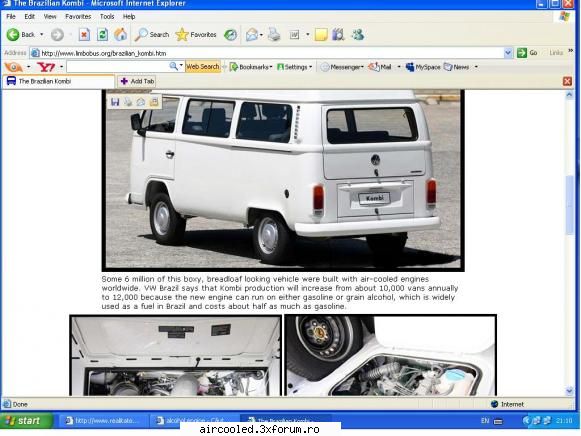Click the vertical scrollbar up arrow

click(570, 94)
